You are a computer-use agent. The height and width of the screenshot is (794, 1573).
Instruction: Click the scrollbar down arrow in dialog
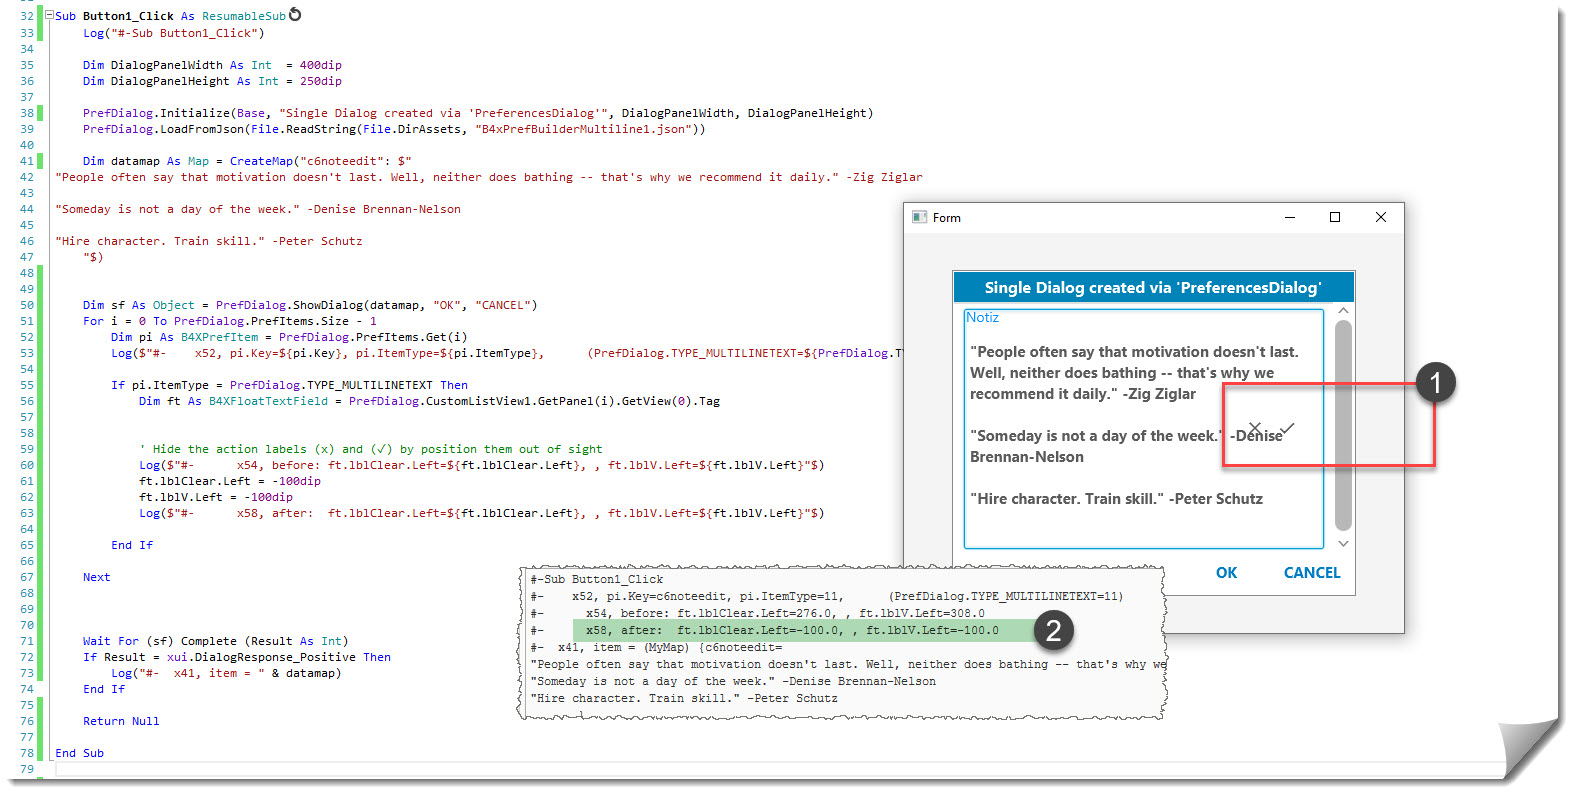point(1343,543)
